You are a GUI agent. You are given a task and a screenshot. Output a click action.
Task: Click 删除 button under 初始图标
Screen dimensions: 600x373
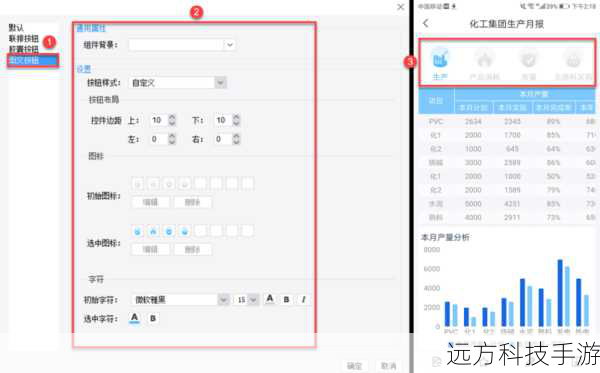192,202
